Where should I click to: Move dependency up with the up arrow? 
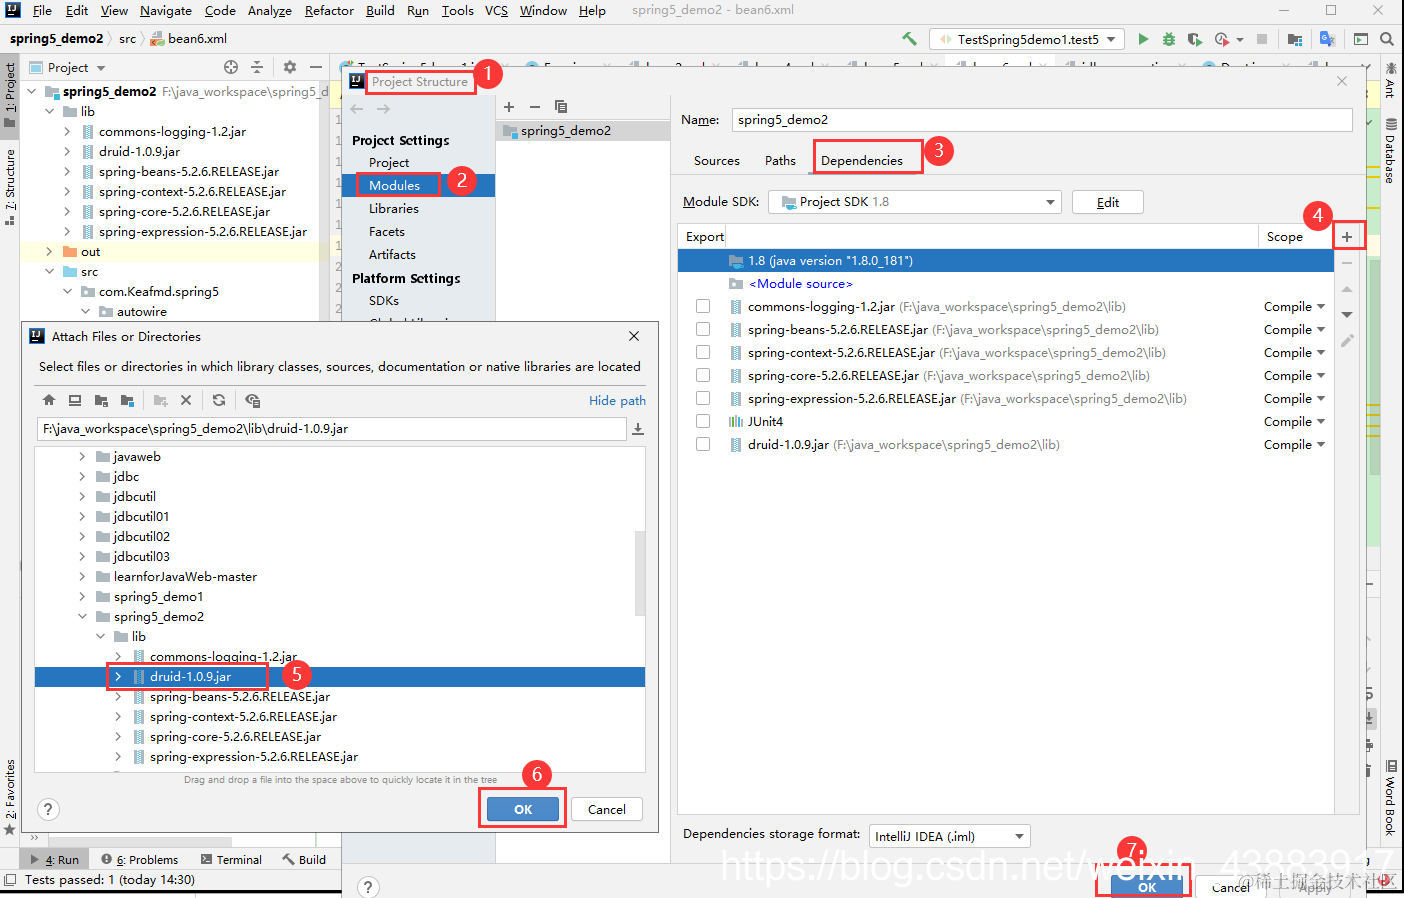point(1347,289)
